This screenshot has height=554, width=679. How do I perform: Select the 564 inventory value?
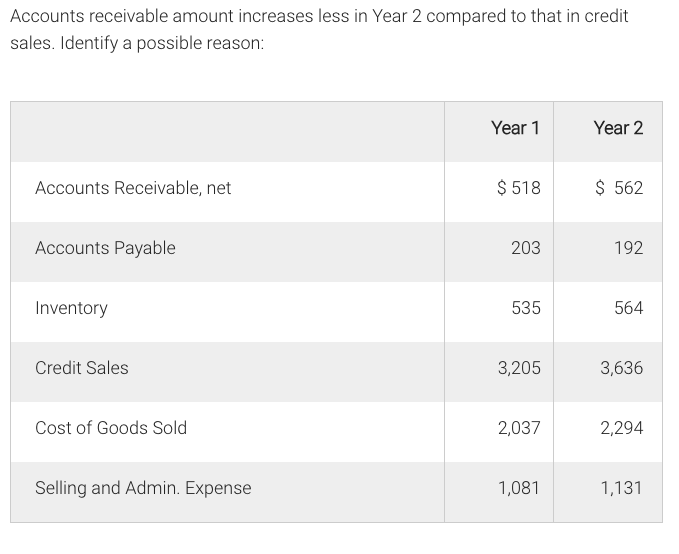coord(628,308)
